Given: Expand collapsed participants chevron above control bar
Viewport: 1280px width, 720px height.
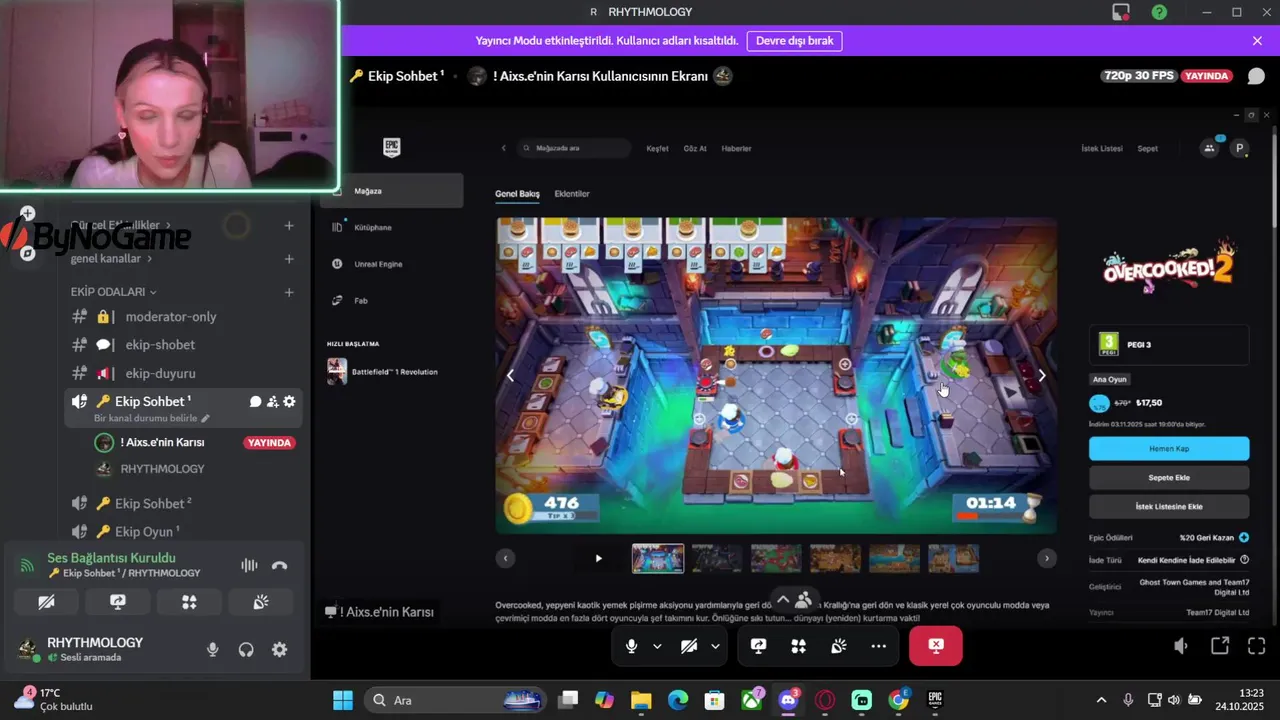Looking at the screenshot, I should pyautogui.click(x=782, y=600).
